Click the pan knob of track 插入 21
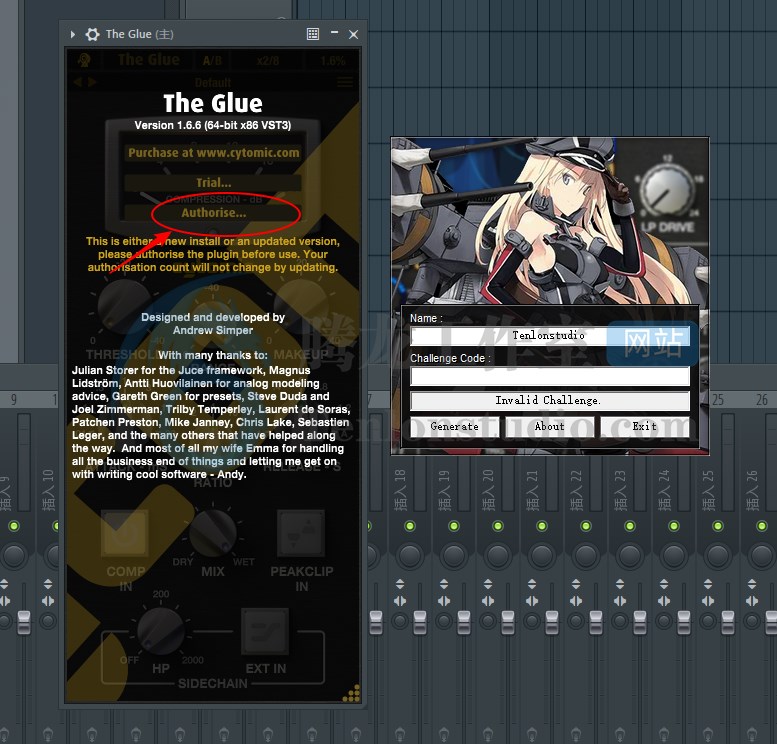 (x=542, y=556)
